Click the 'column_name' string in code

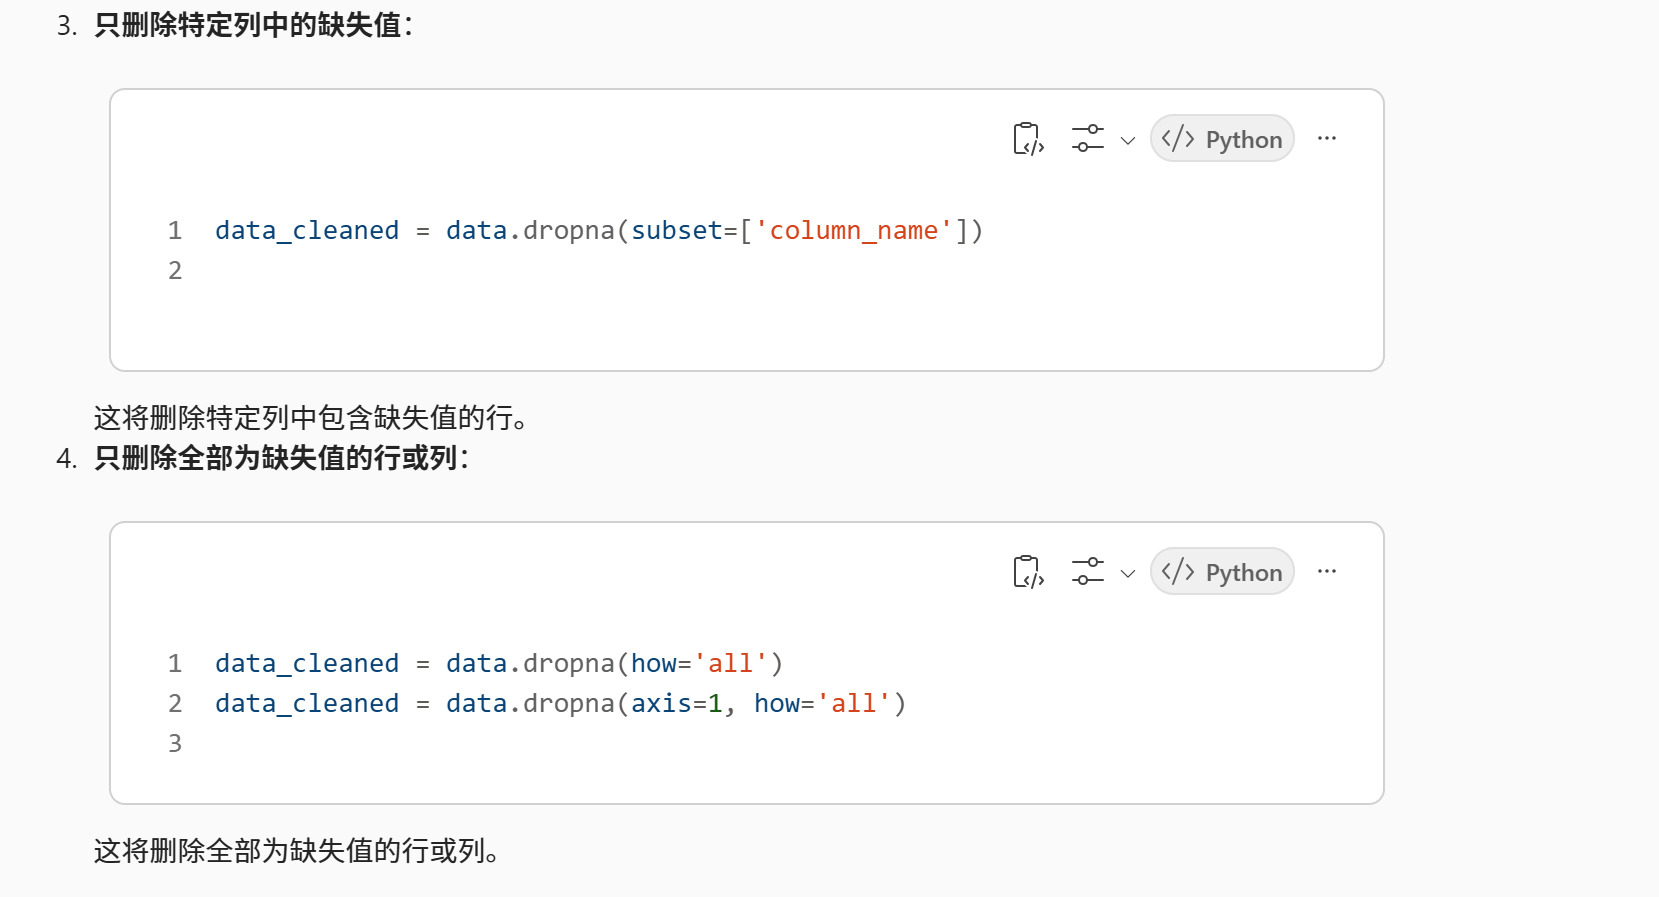(853, 231)
